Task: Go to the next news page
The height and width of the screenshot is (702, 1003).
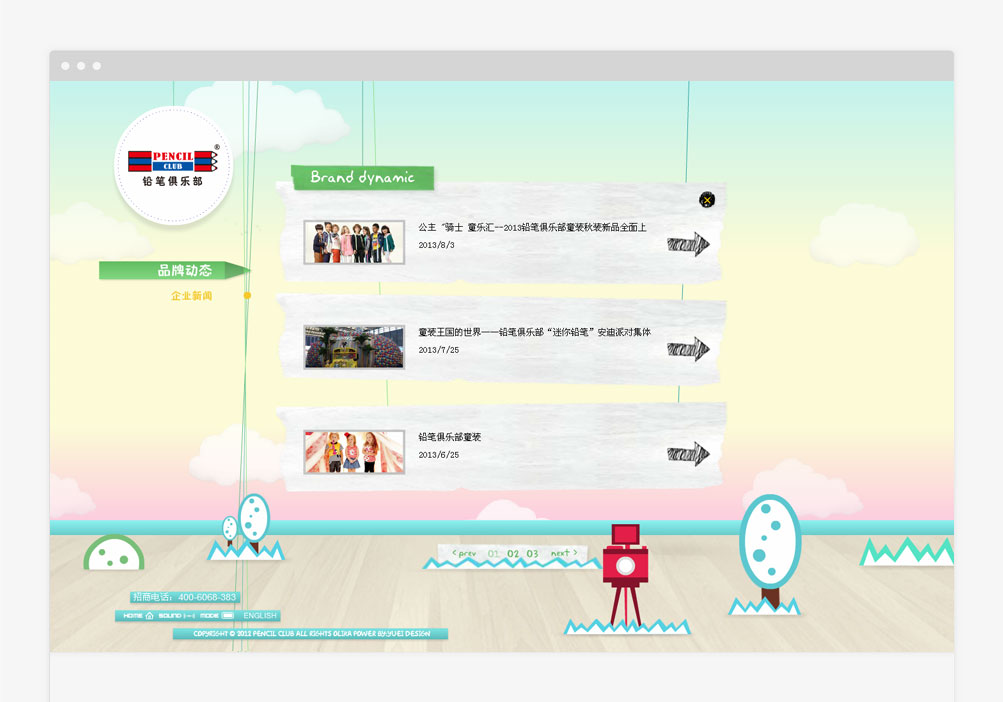Action: pos(564,553)
